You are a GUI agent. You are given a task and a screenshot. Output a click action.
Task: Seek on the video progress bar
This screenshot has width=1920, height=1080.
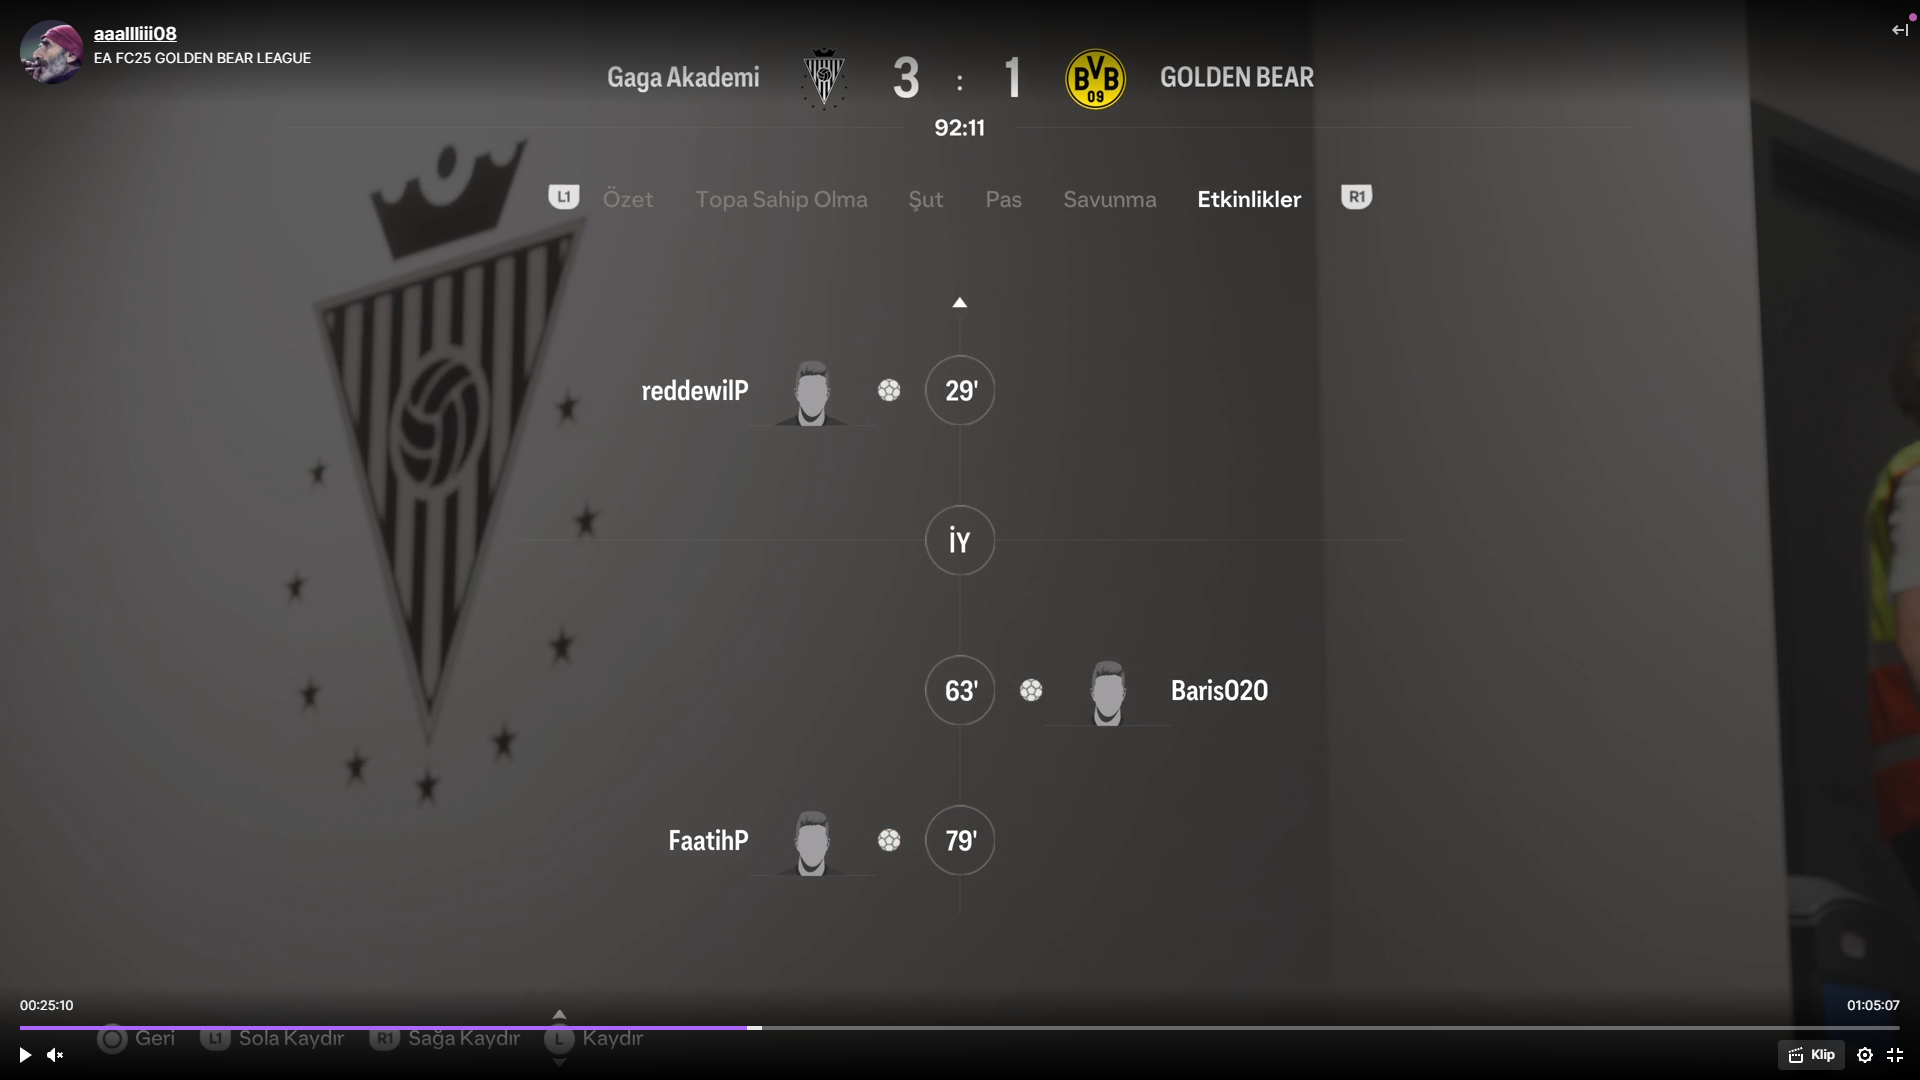pyautogui.click(x=960, y=1027)
